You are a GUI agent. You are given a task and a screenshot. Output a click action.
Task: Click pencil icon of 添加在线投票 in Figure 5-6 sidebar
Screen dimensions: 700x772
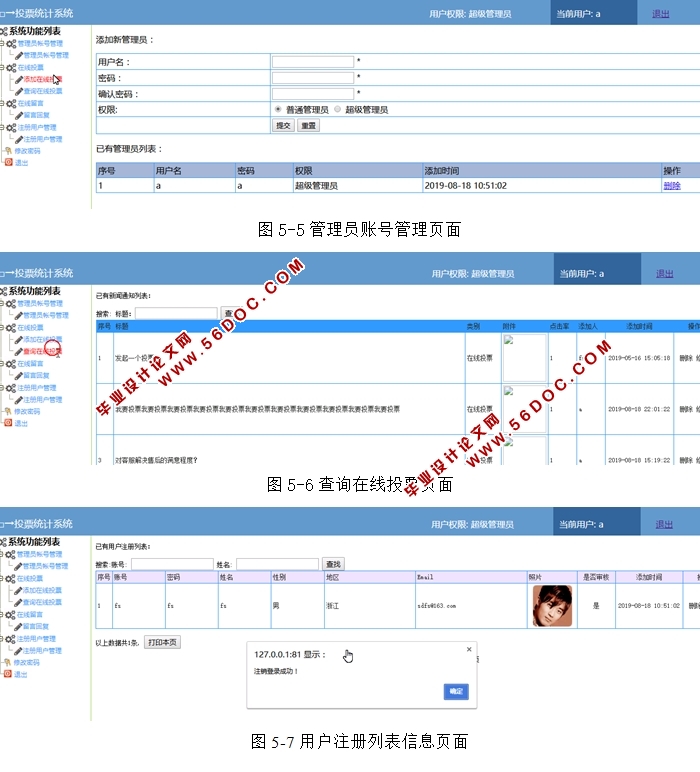click(x=19, y=340)
